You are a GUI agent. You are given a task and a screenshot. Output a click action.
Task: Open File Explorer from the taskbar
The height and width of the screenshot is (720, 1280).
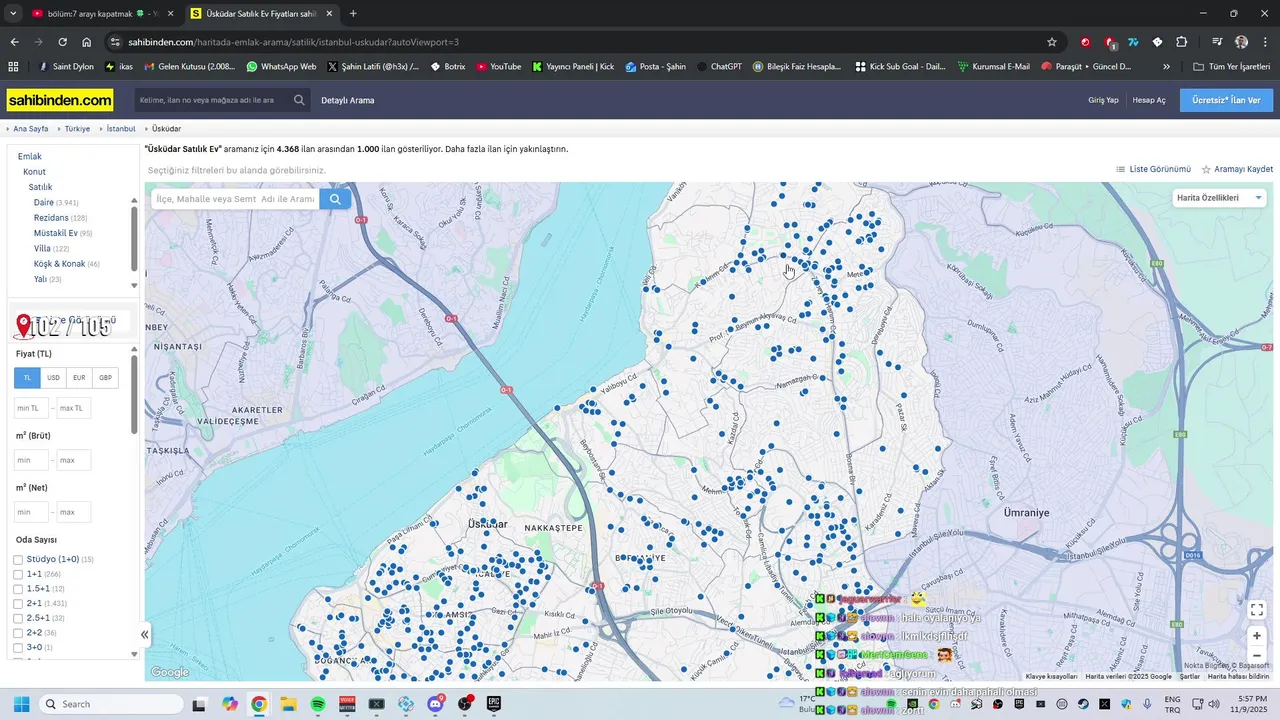pyautogui.click(x=288, y=704)
